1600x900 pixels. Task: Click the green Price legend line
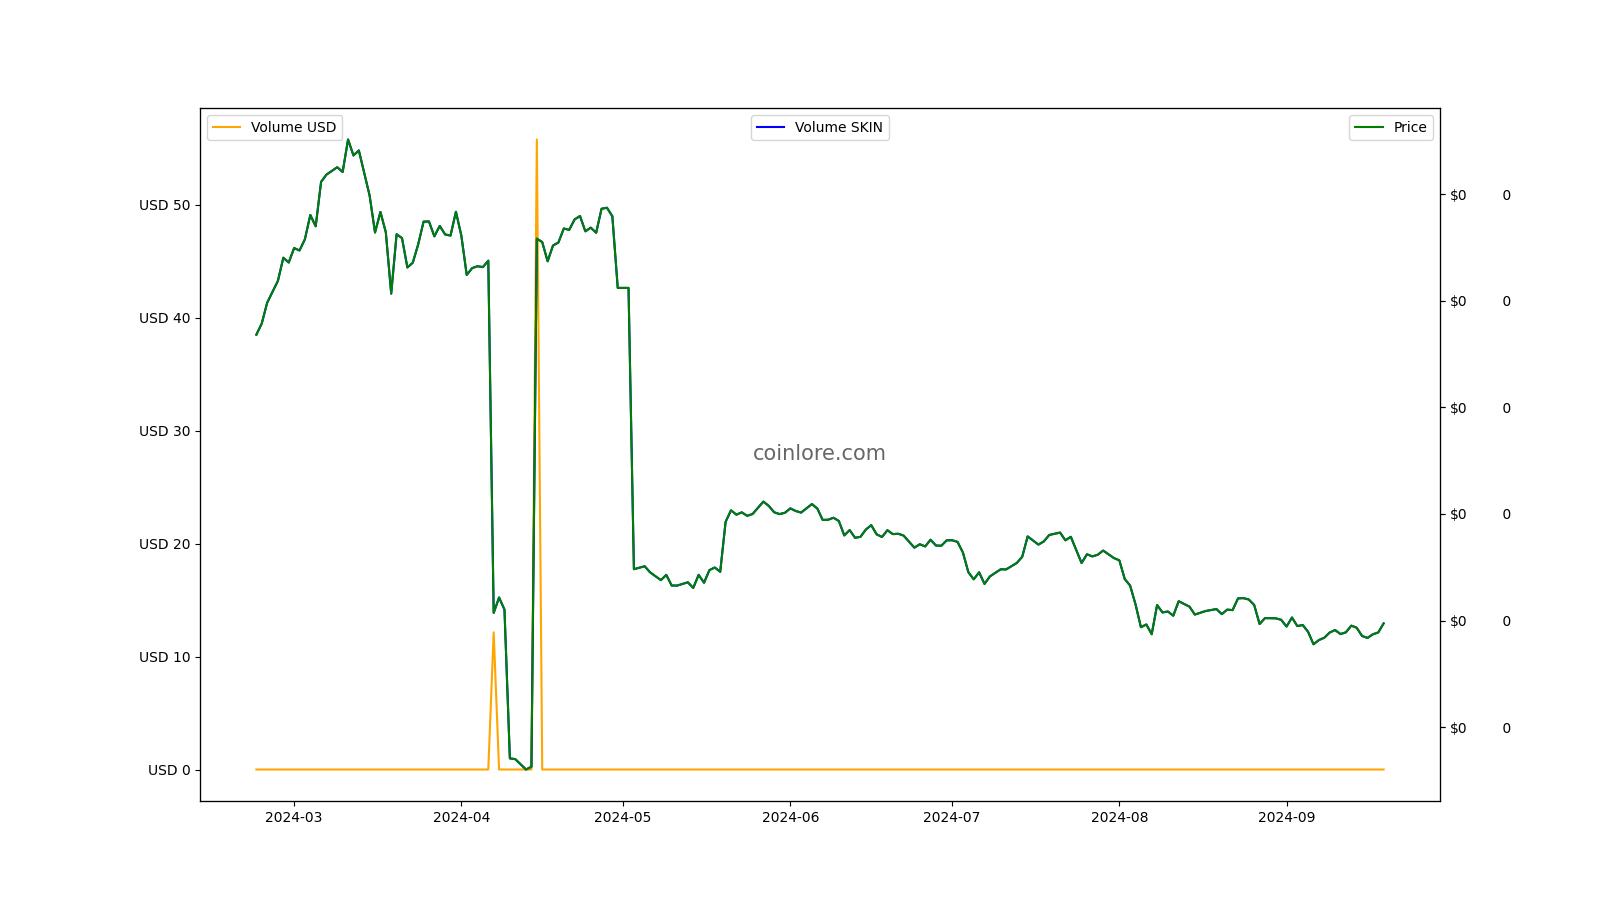(x=1369, y=127)
